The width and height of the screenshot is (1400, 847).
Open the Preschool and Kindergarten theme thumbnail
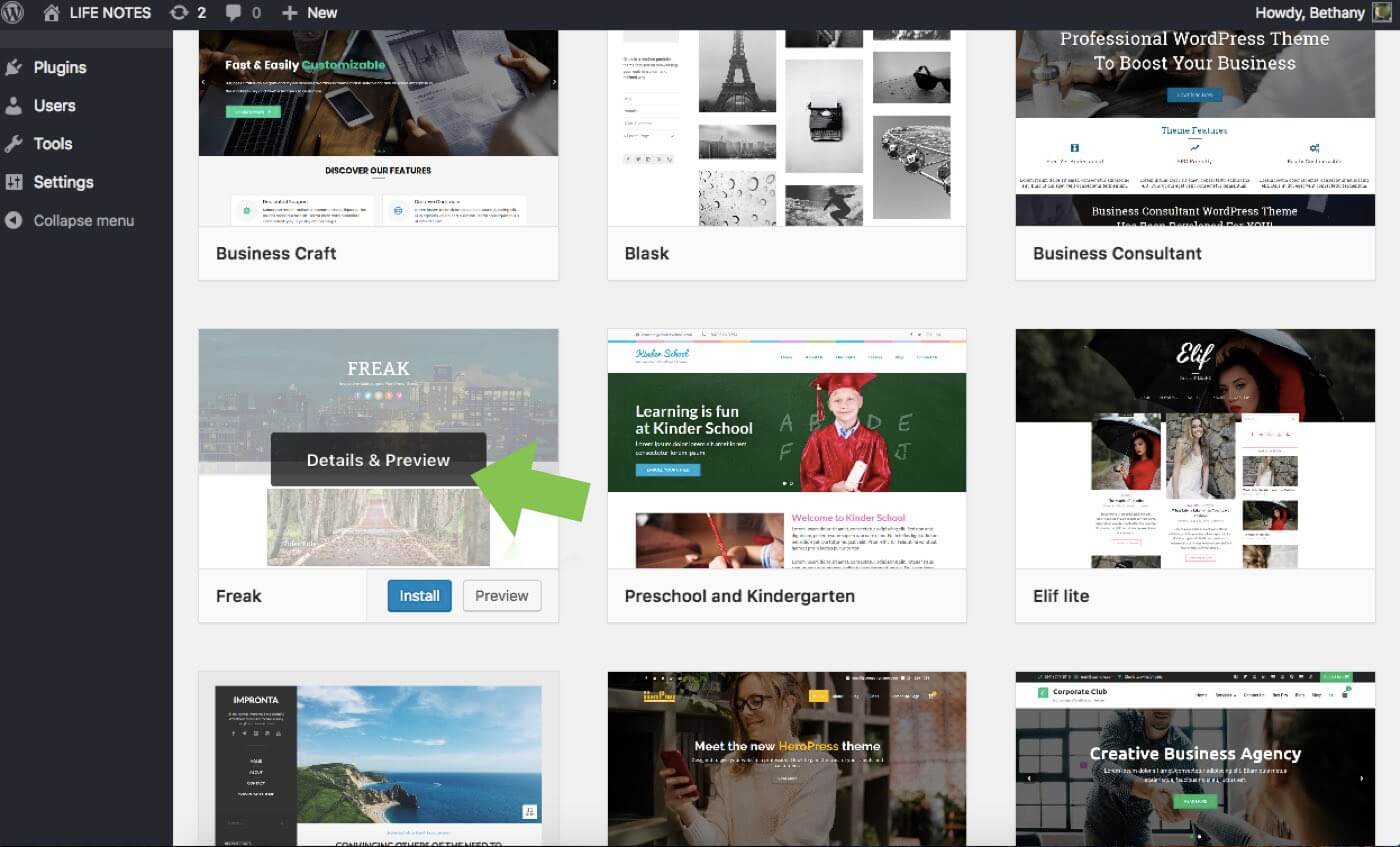(x=787, y=448)
